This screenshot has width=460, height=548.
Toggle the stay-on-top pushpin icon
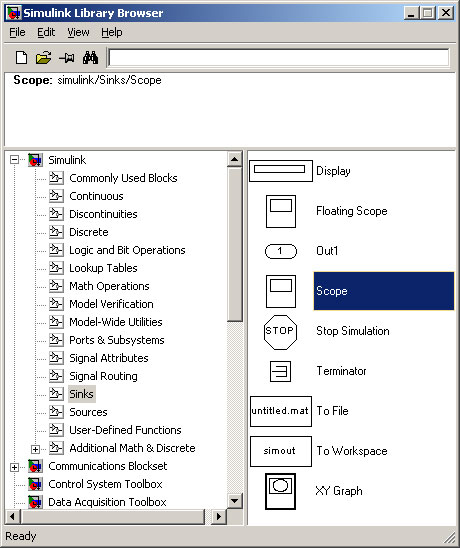[66, 58]
